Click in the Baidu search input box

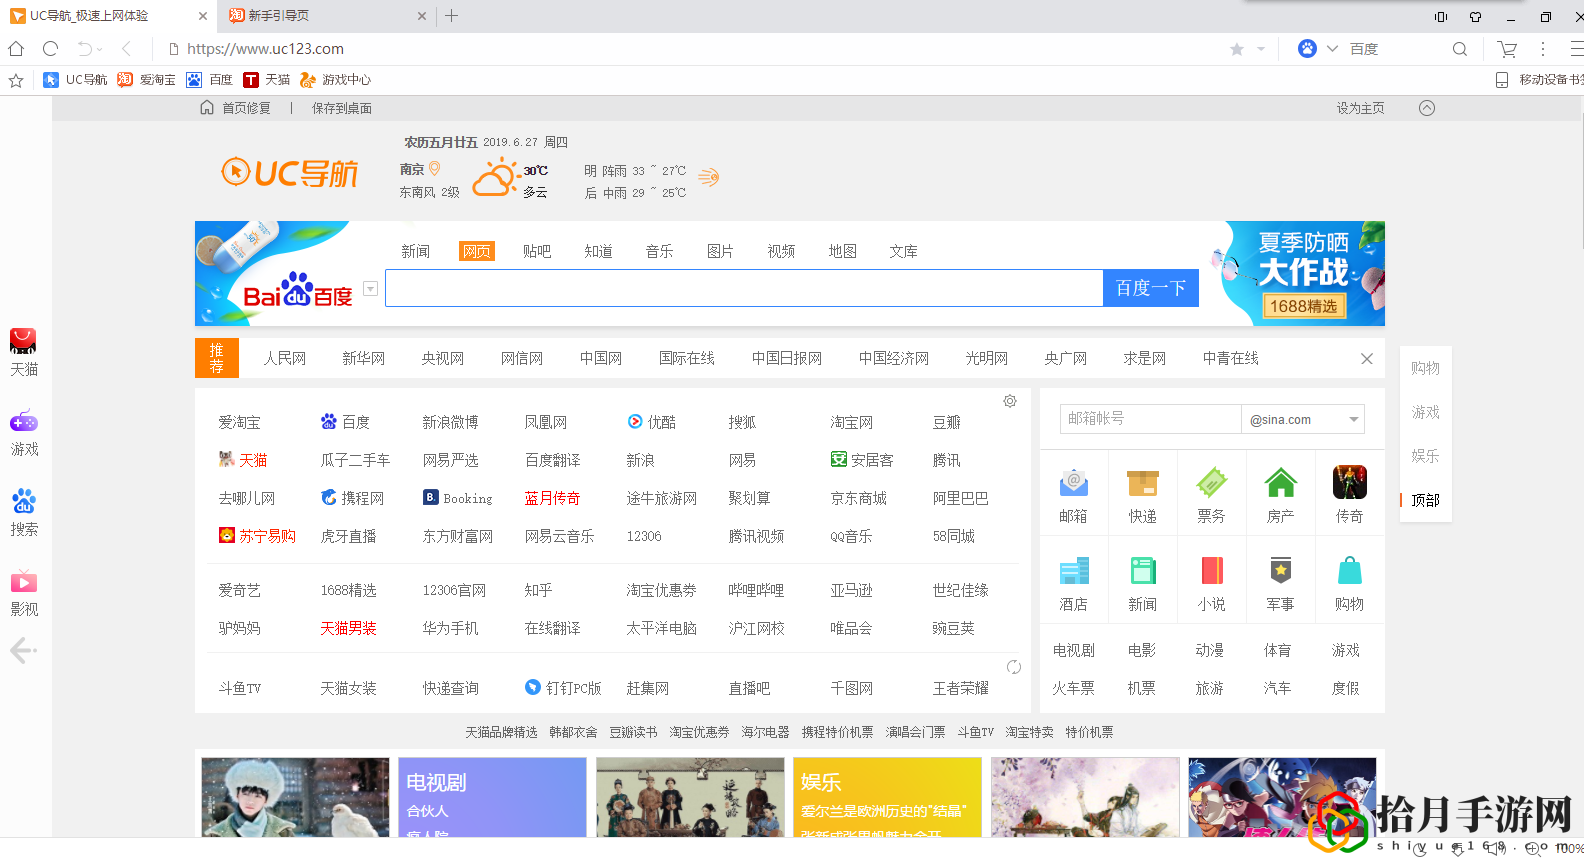[744, 288]
